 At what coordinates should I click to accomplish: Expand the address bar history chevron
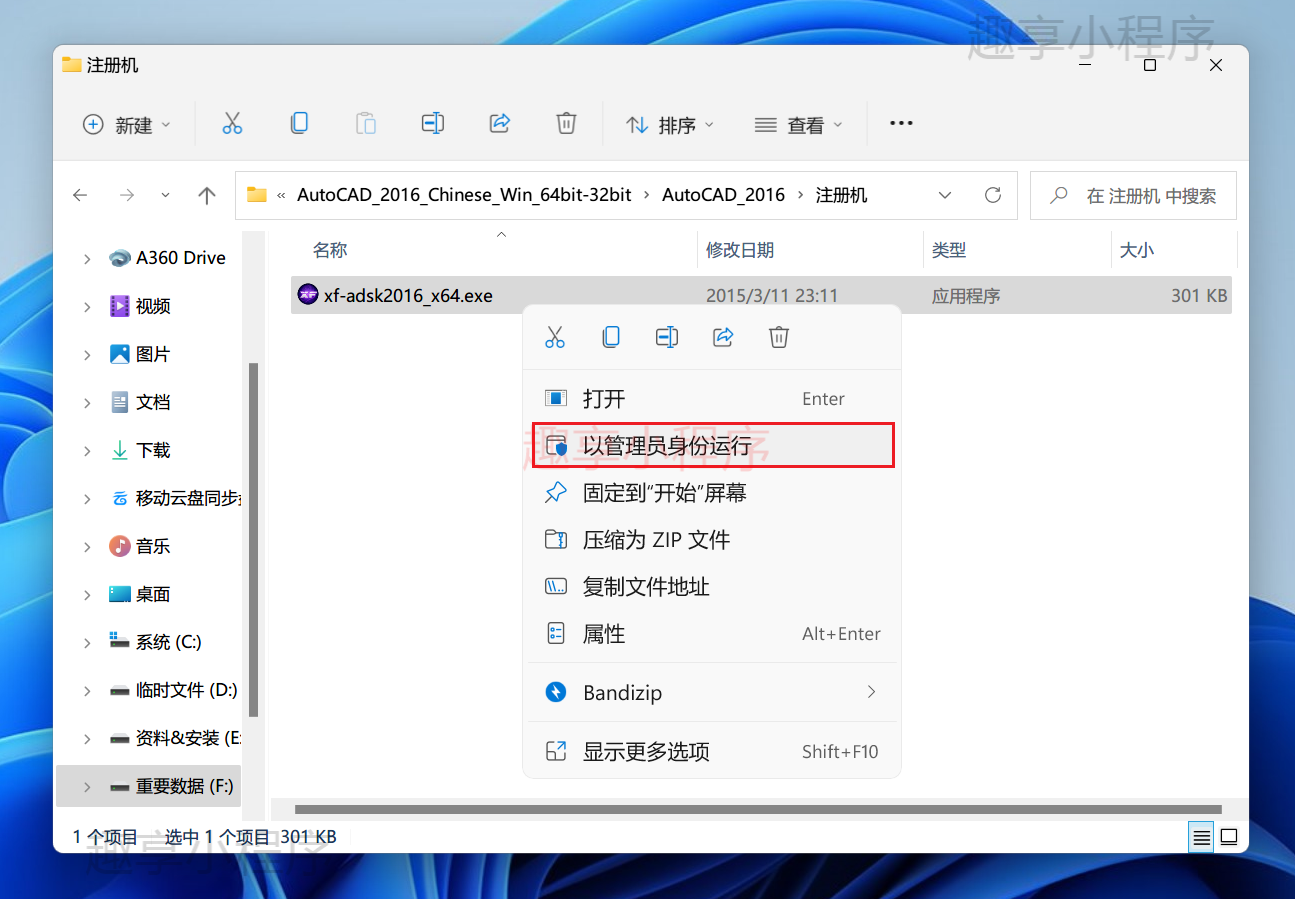coord(944,195)
